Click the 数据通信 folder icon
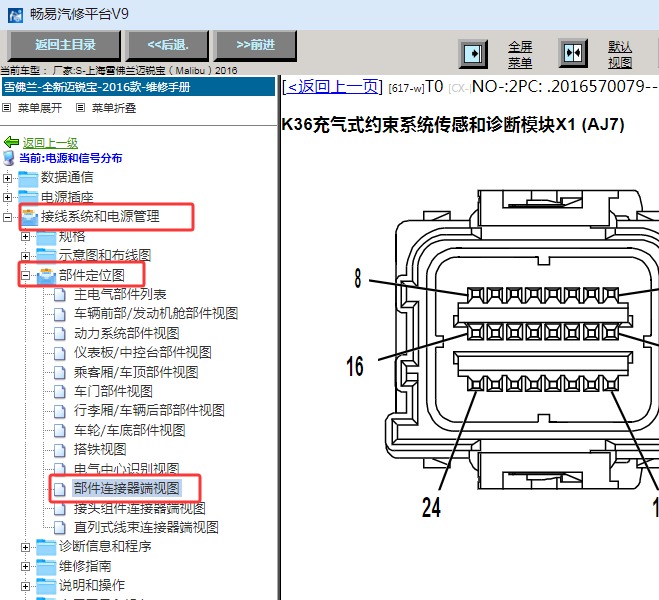659x600 pixels. [x=28, y=178]
